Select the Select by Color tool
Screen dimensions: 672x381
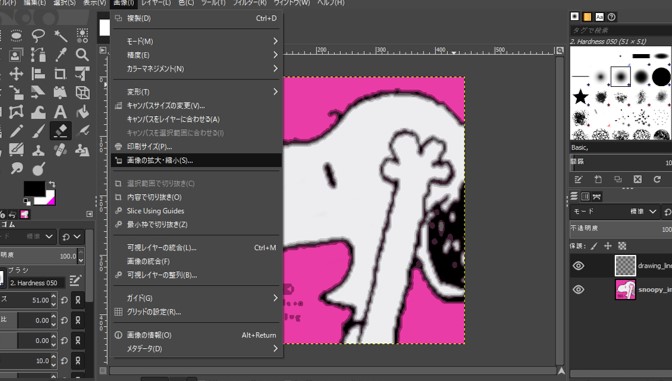pos(82,36)
